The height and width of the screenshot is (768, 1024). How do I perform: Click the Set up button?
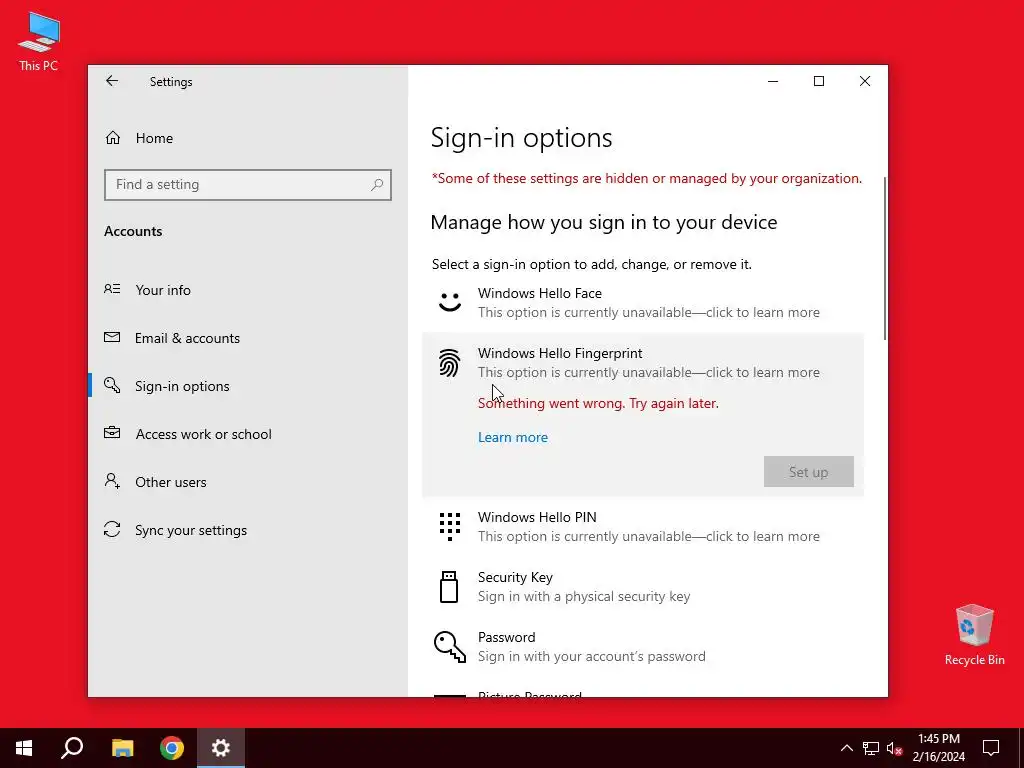click(808, 472)
